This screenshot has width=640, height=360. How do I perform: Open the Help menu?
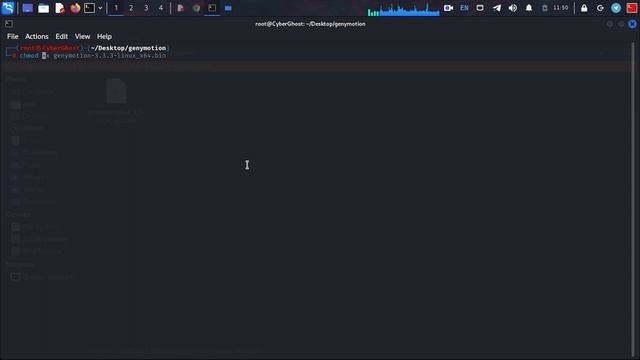(x=104, y=36)
